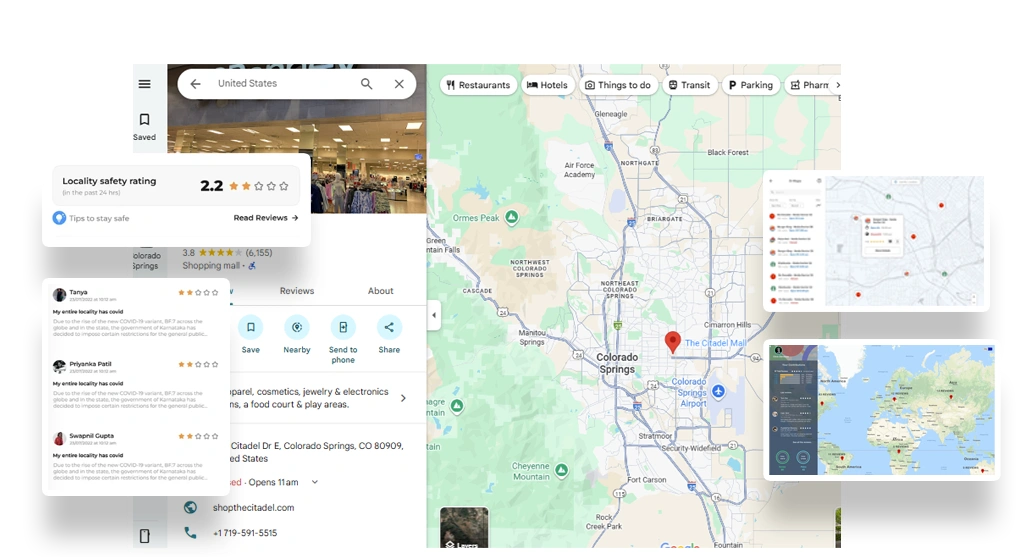Filter map by Hotels
Viewport: 1031px width, 557px height.
pos(547,85)
